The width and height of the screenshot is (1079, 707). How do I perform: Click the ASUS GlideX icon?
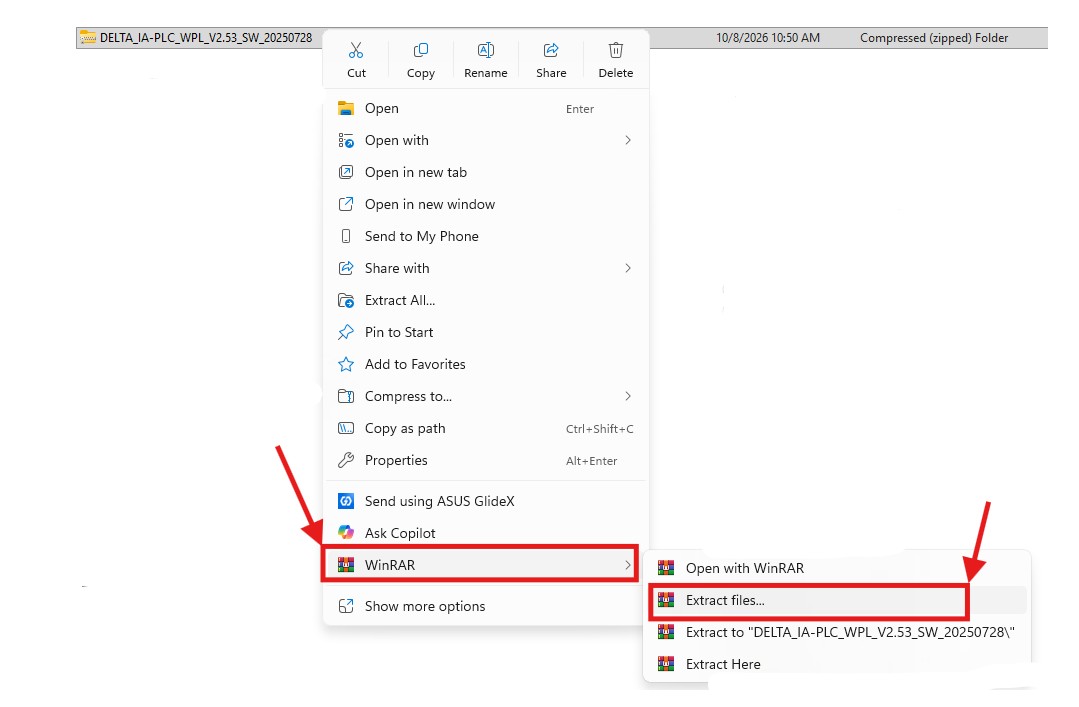tap(346, 501)
